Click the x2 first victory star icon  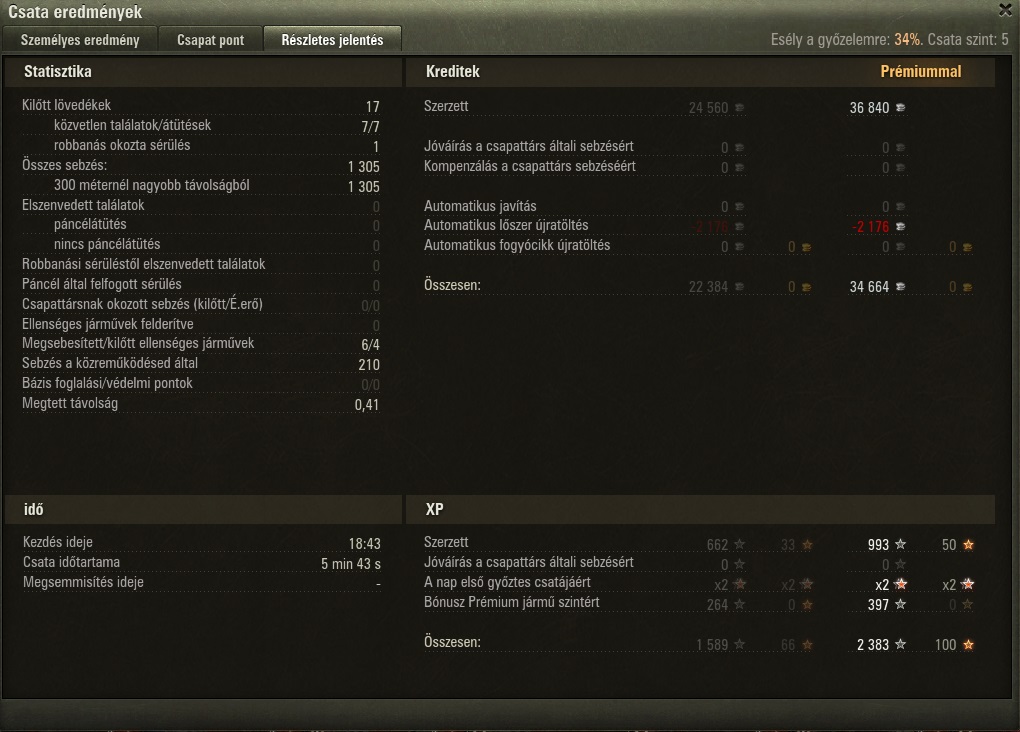coord(901,584)
